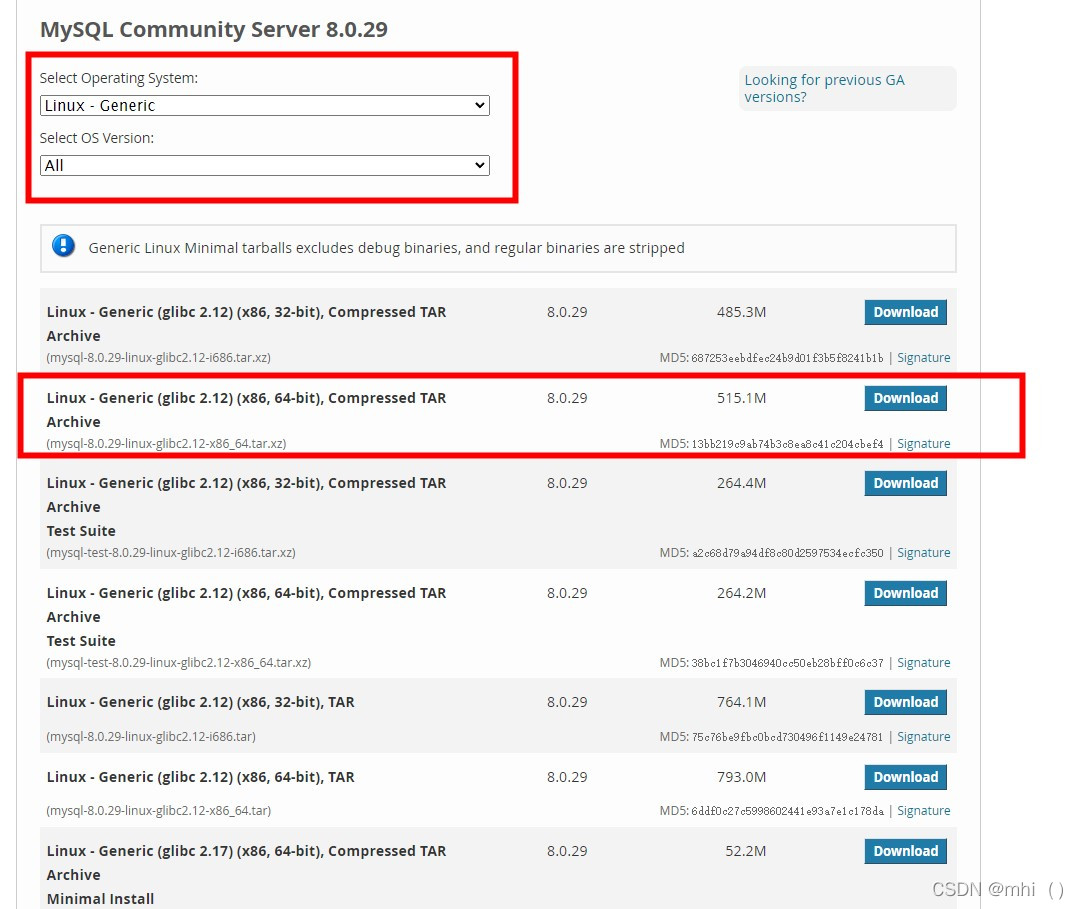The width and height of the screenshot is (1079, 909).
Task: Click the MD5 hash starting with a2c68d79a94
Action: [x=787, y=553]
